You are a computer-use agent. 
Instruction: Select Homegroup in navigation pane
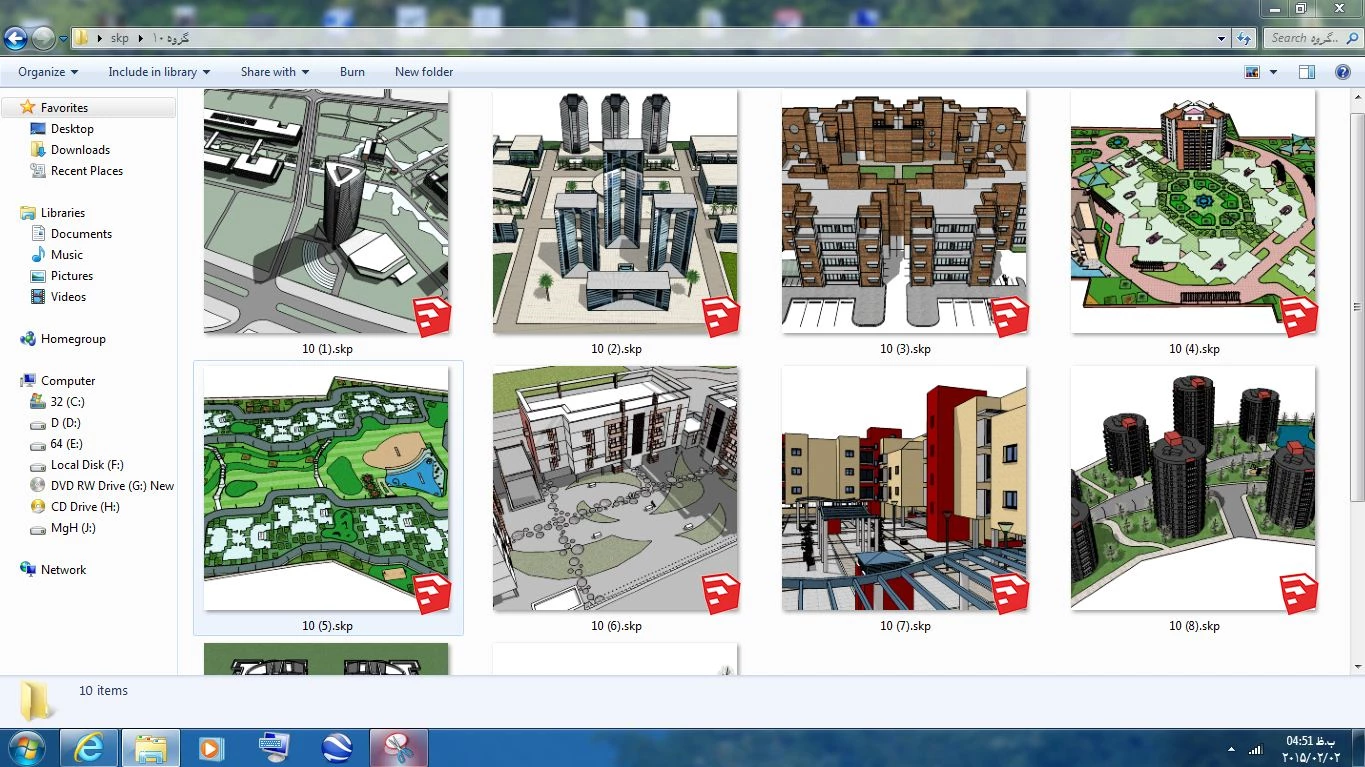73,339
